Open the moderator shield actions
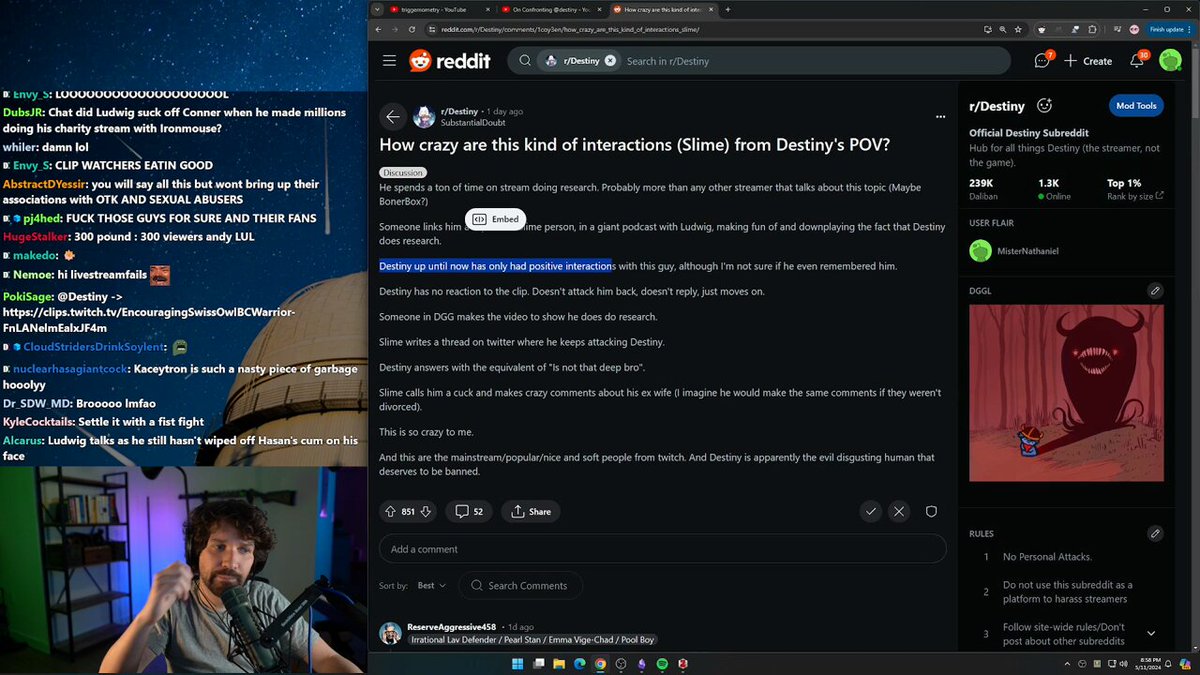1200x675 pixels. pyautogui.click(x=931, y=511)
